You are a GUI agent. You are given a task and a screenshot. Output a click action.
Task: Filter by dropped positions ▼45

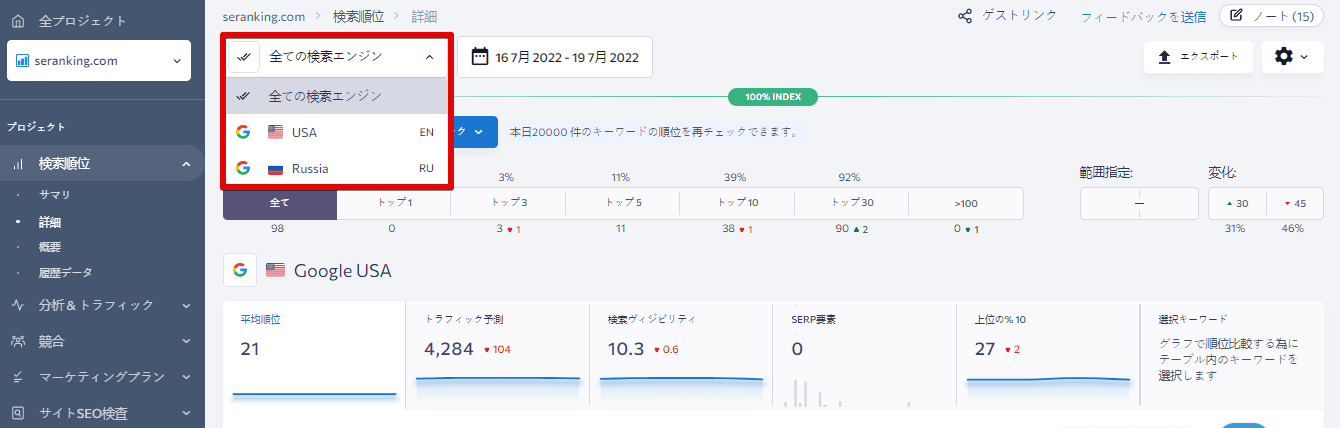(x=1295, y=203)
